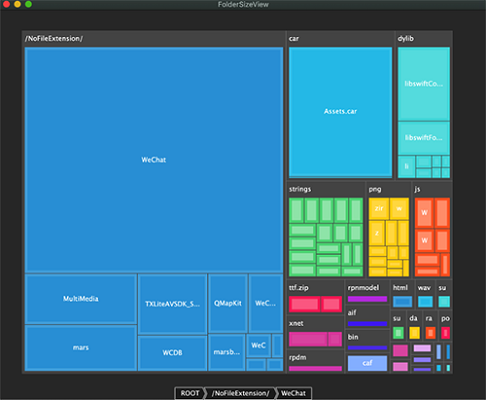The width and height of the screenshot is (486, 400).
Task: Open the QMapKit block
Action: (228, 303)
